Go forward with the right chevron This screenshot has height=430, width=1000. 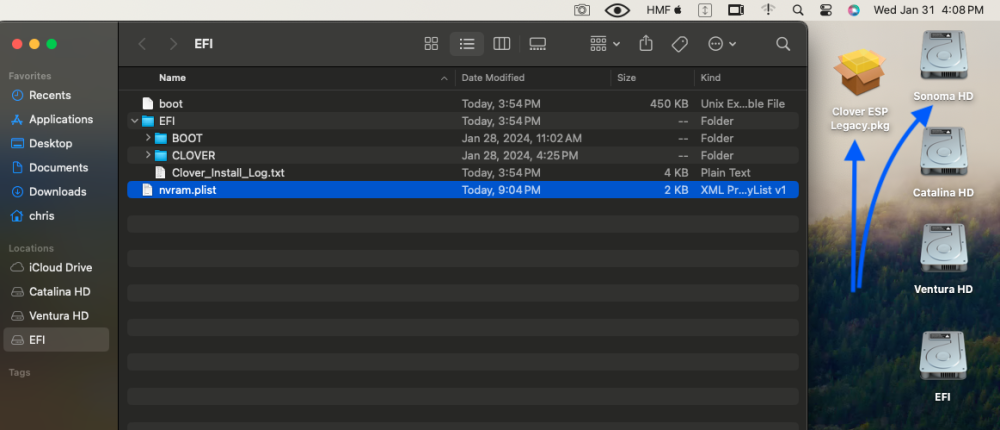point(173,44)
